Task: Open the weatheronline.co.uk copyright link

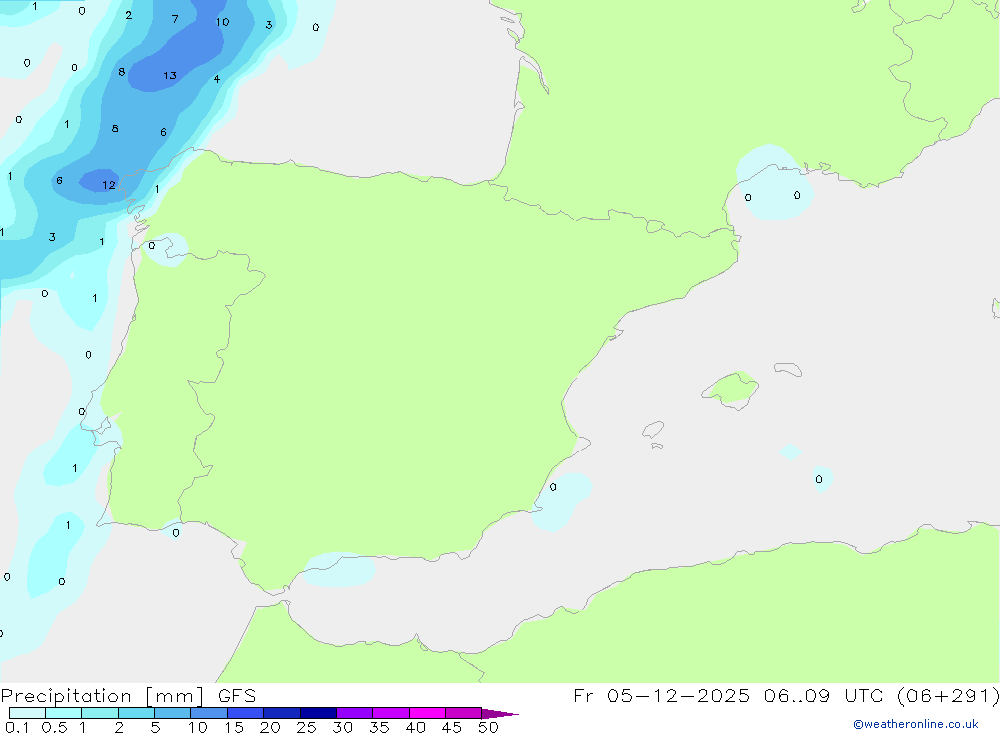Action: (x=916, y=724)
